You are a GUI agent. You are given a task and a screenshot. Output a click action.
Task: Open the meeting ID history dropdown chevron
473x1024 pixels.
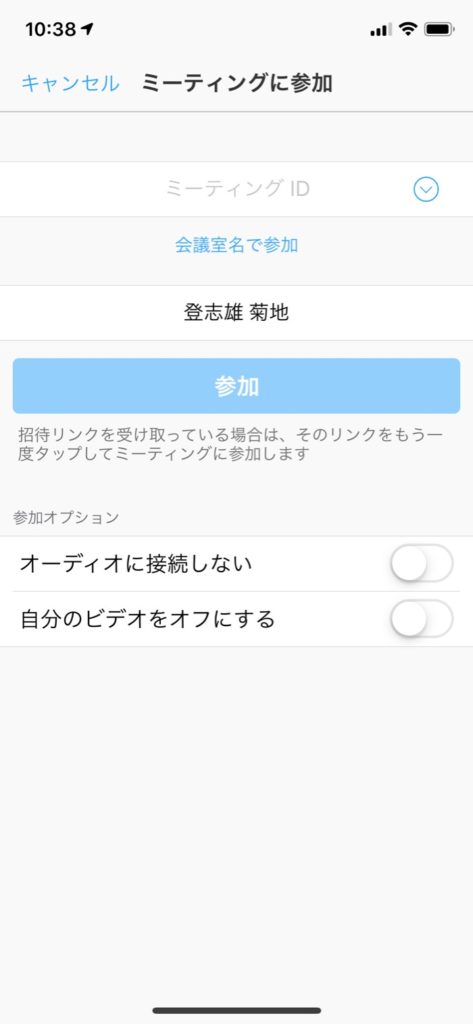[x=426, y=189]
